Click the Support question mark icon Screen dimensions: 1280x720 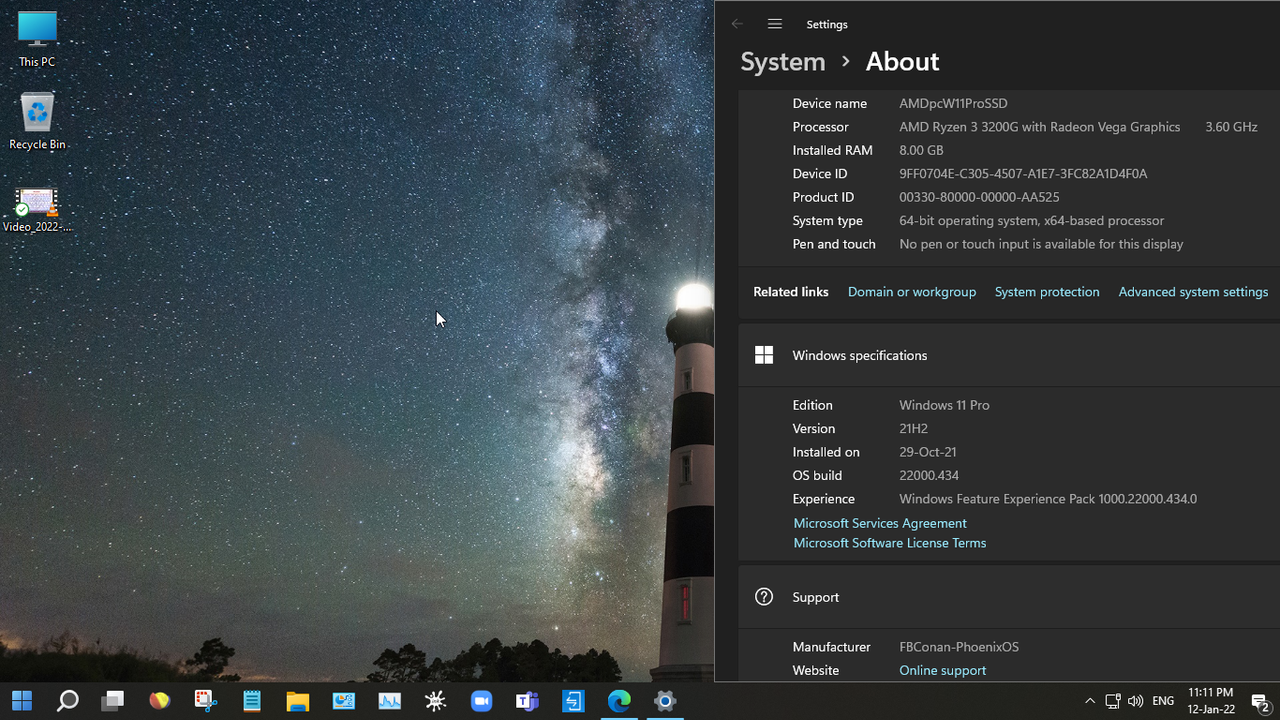click(764, 597)
